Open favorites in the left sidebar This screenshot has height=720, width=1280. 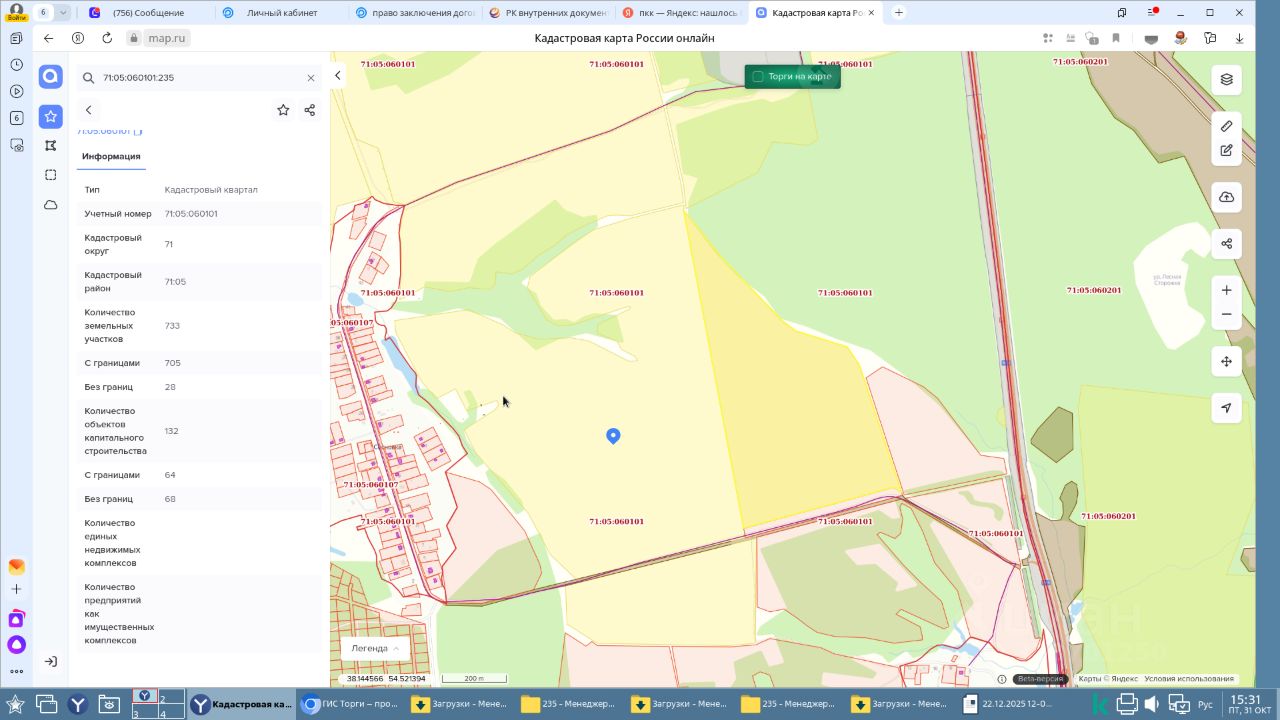coord(51,116)
